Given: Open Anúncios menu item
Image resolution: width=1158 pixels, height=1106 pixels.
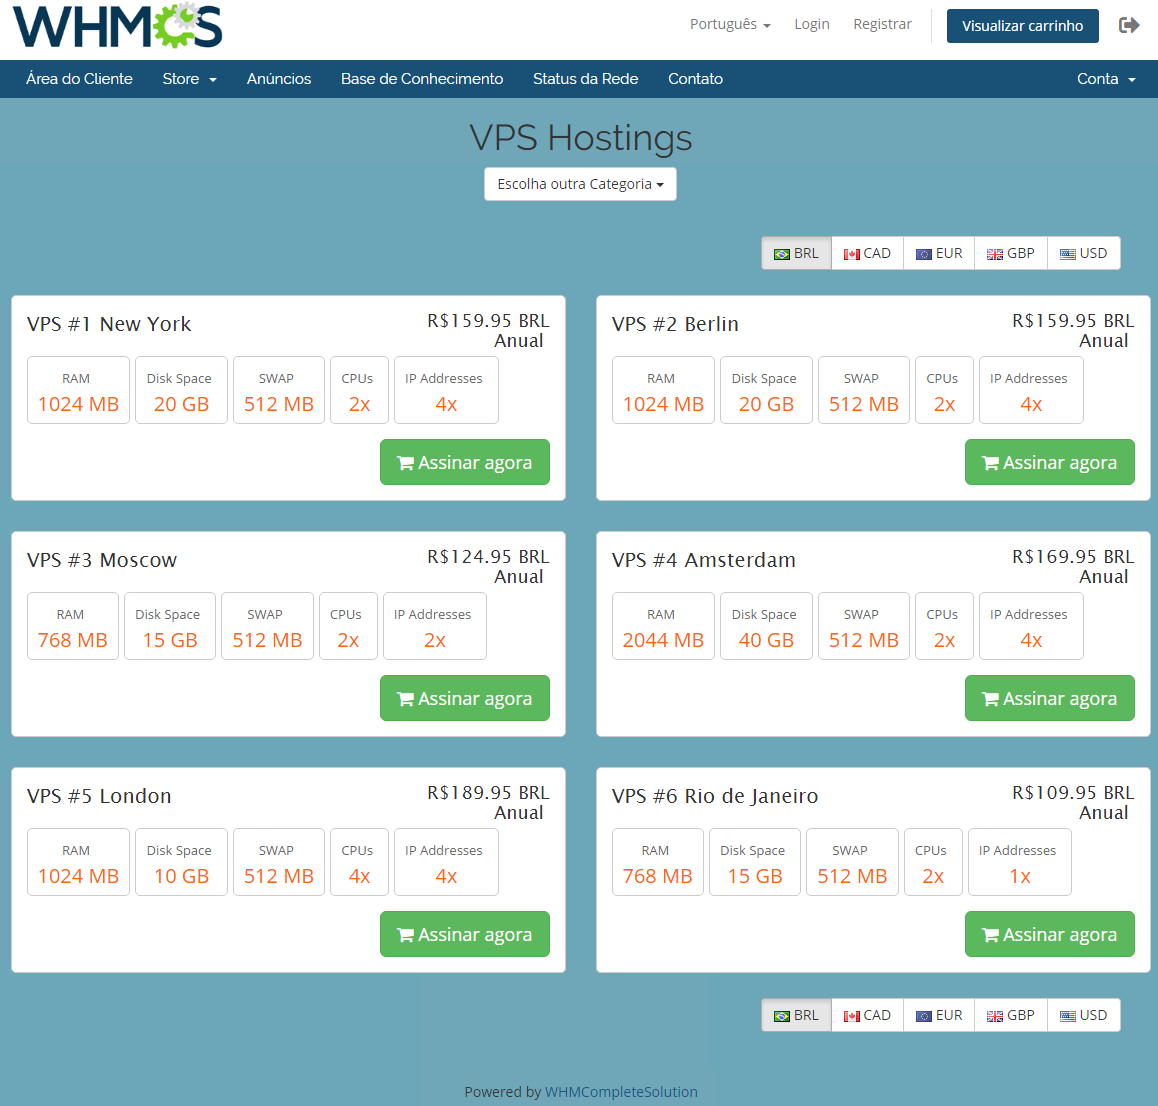Looking at the screenshot, I should [x=278, y=79].
